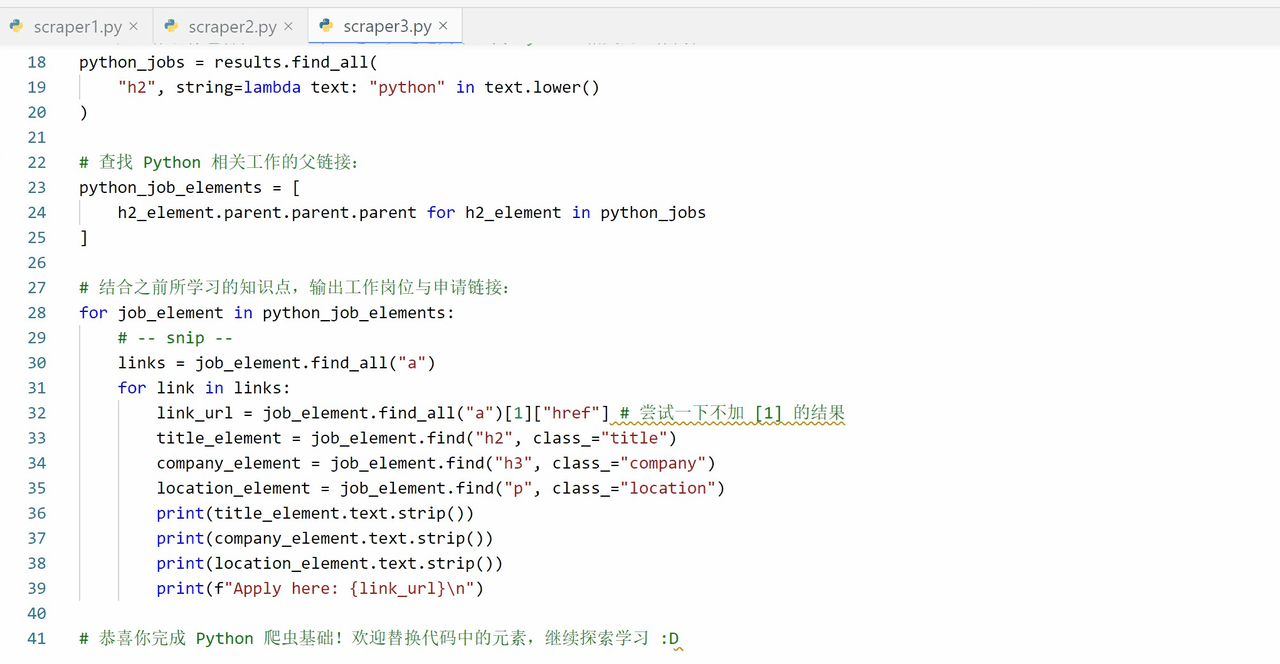Image resolution: width=1280 pixels, height=664 pixels.
Task: Click the lambda keyword on line 19
Action: pos(272,87)
